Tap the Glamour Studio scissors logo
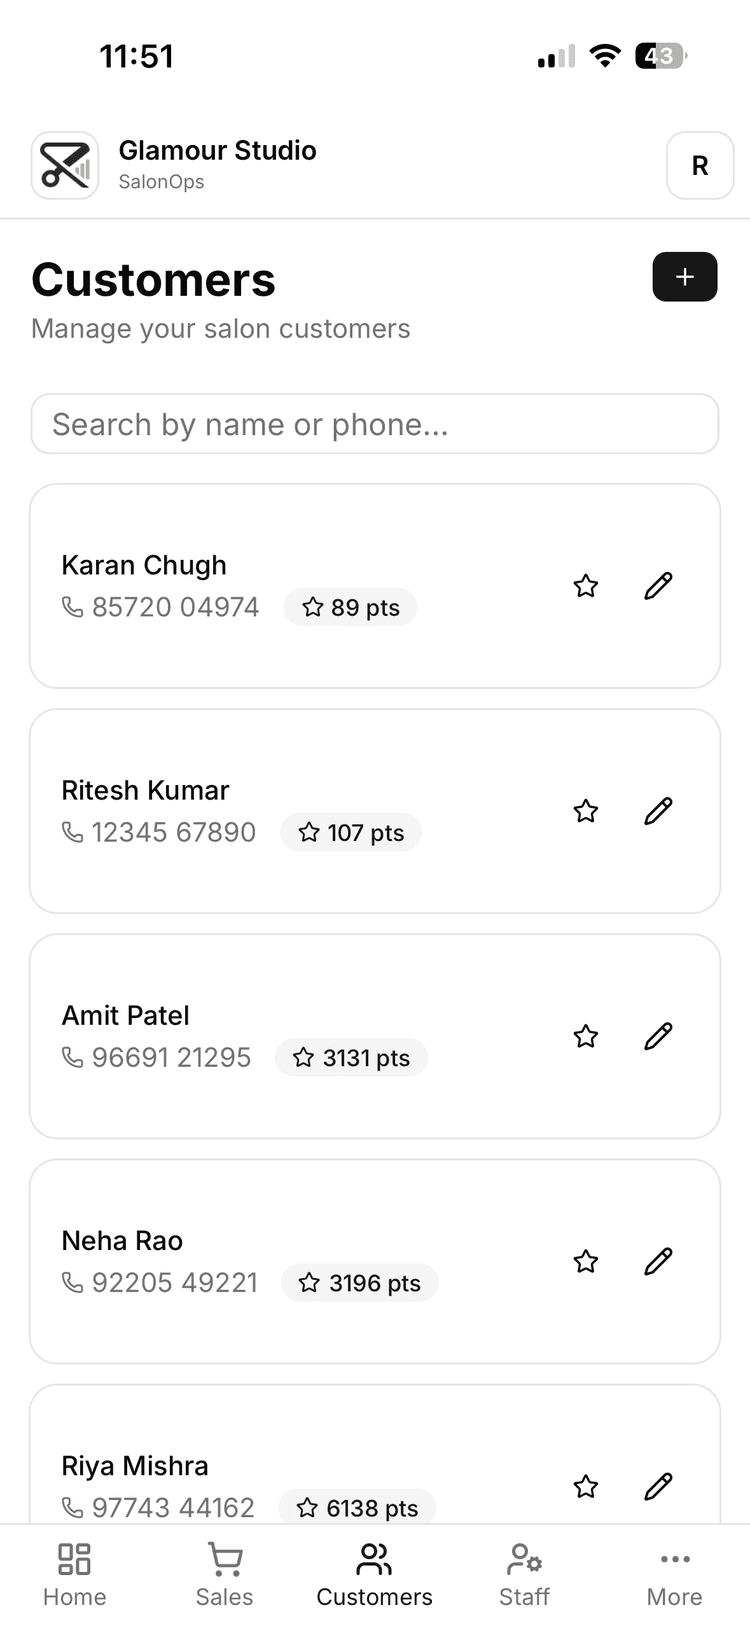750x1626 pixels. click(65, 166)
